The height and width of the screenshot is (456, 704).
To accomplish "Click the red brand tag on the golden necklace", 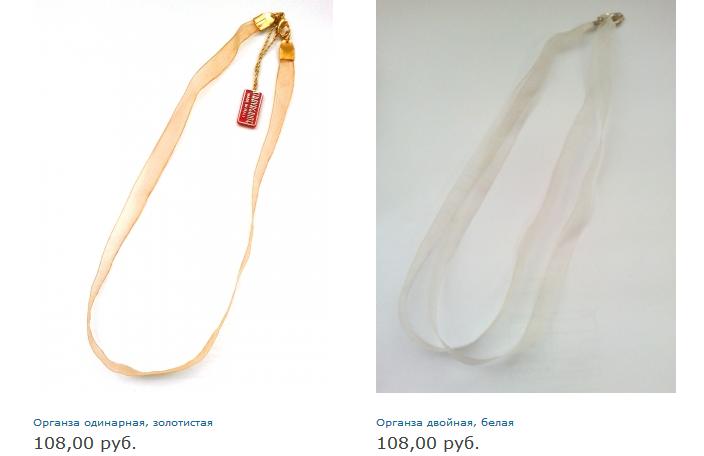I will (249, 109).
